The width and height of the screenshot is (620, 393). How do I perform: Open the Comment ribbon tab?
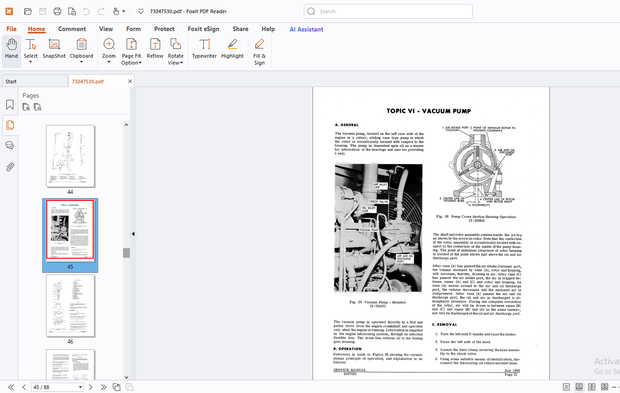point(72,29)
